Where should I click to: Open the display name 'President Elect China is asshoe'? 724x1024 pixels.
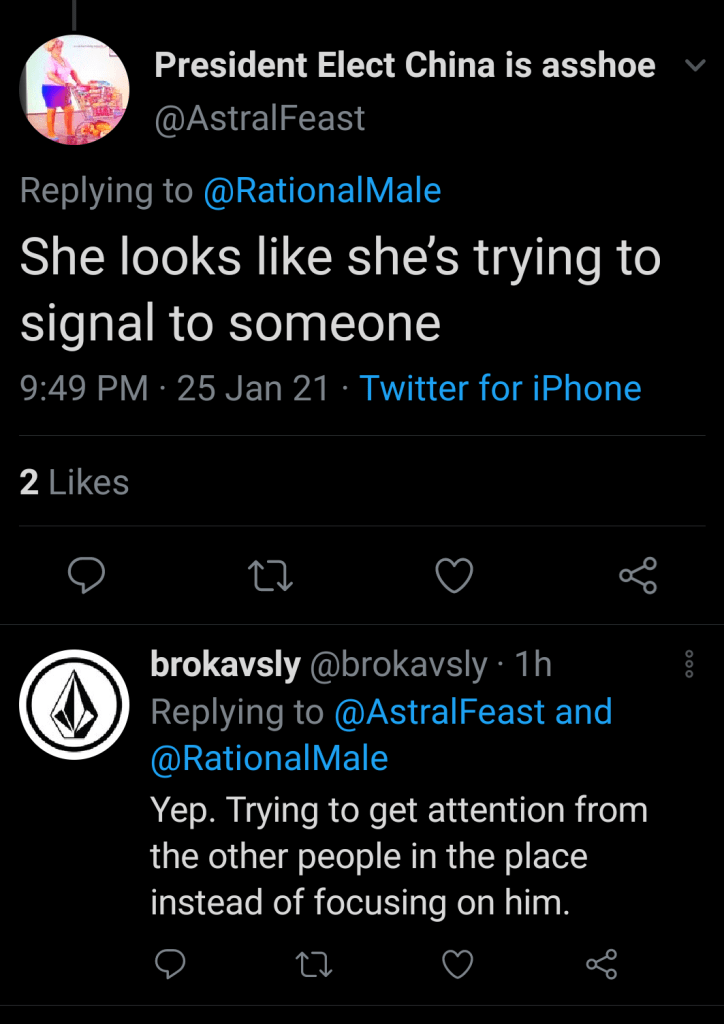[x=405, y=66]
